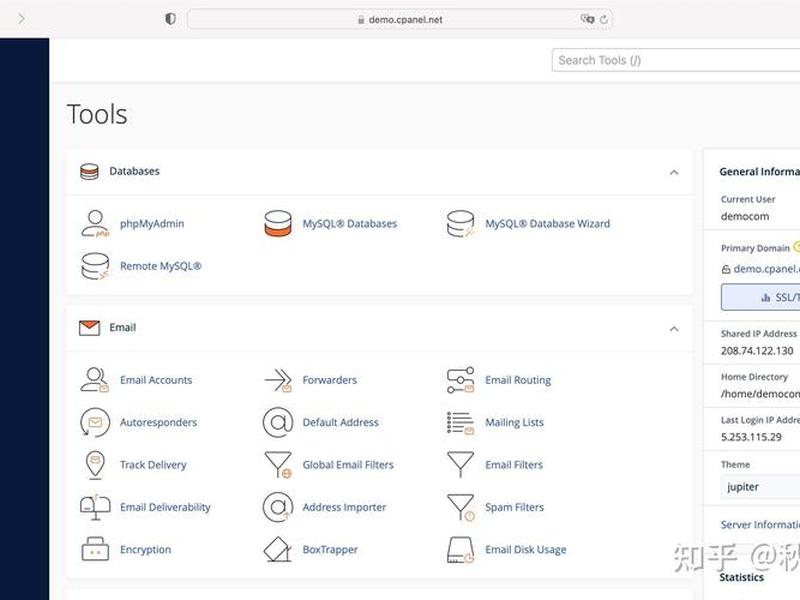
Task: Open the Address Importer link
Action: point(344,507)
